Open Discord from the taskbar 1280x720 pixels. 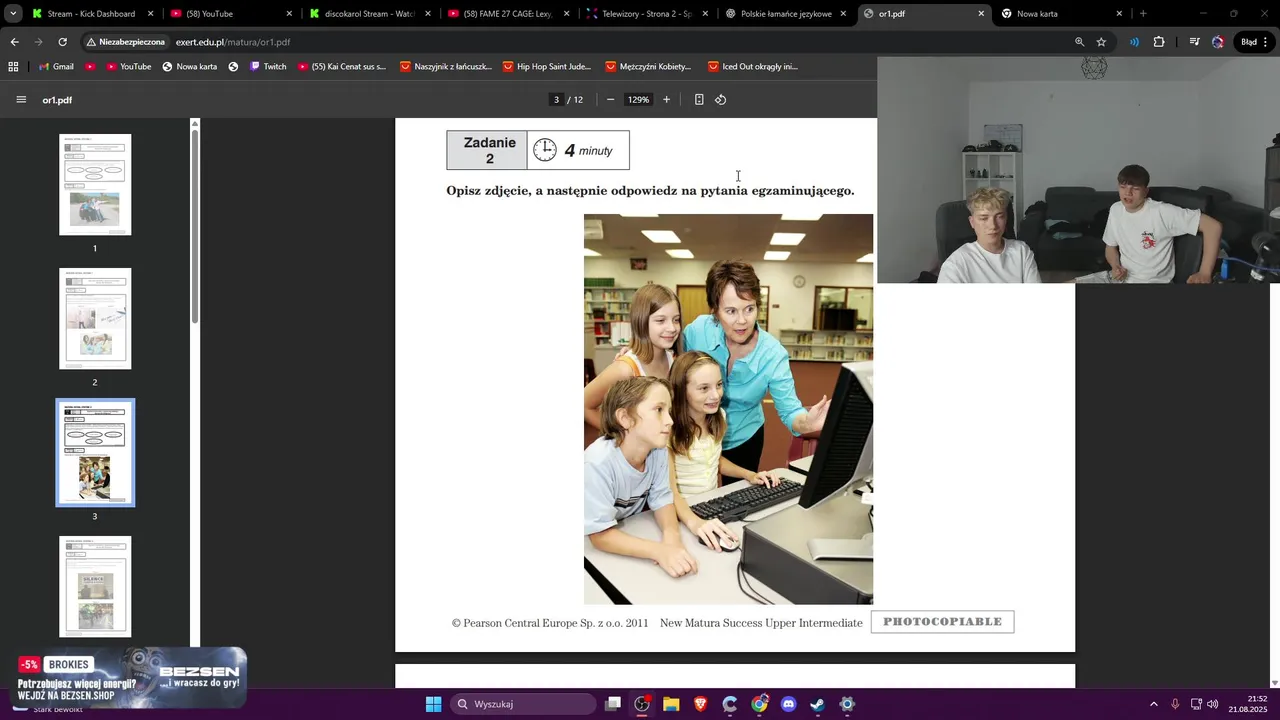tap(788, 704)
